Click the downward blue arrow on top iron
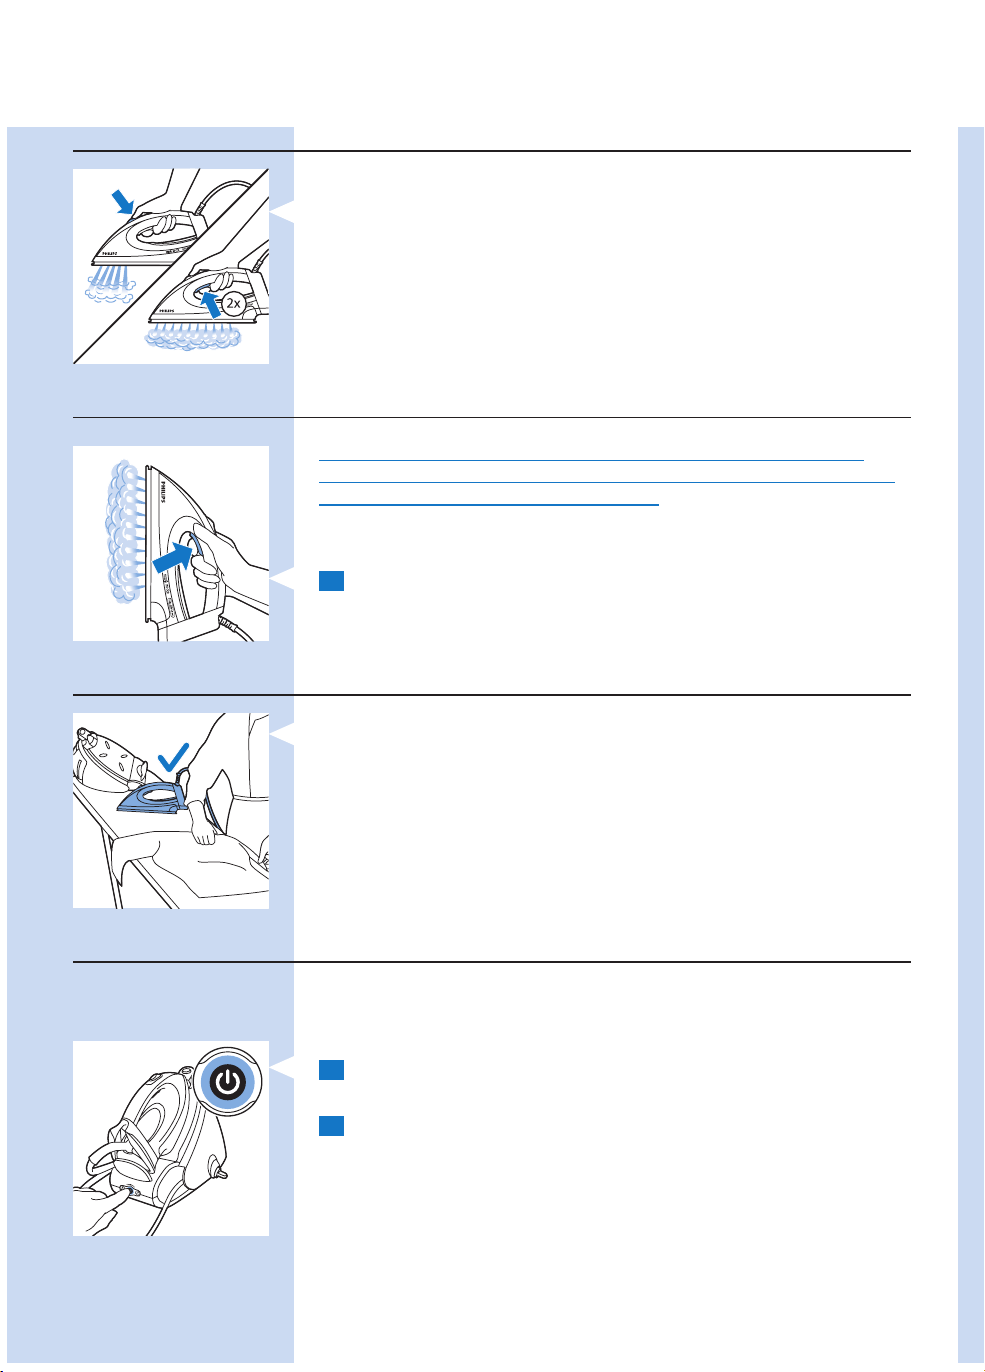985x1372 pixels. tap(122, 203)
